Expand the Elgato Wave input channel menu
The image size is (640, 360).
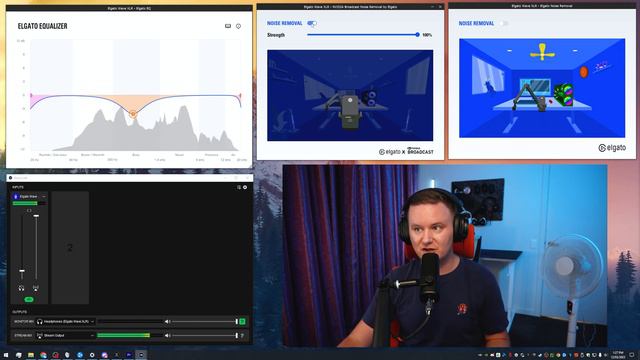[x=44, y=197]
